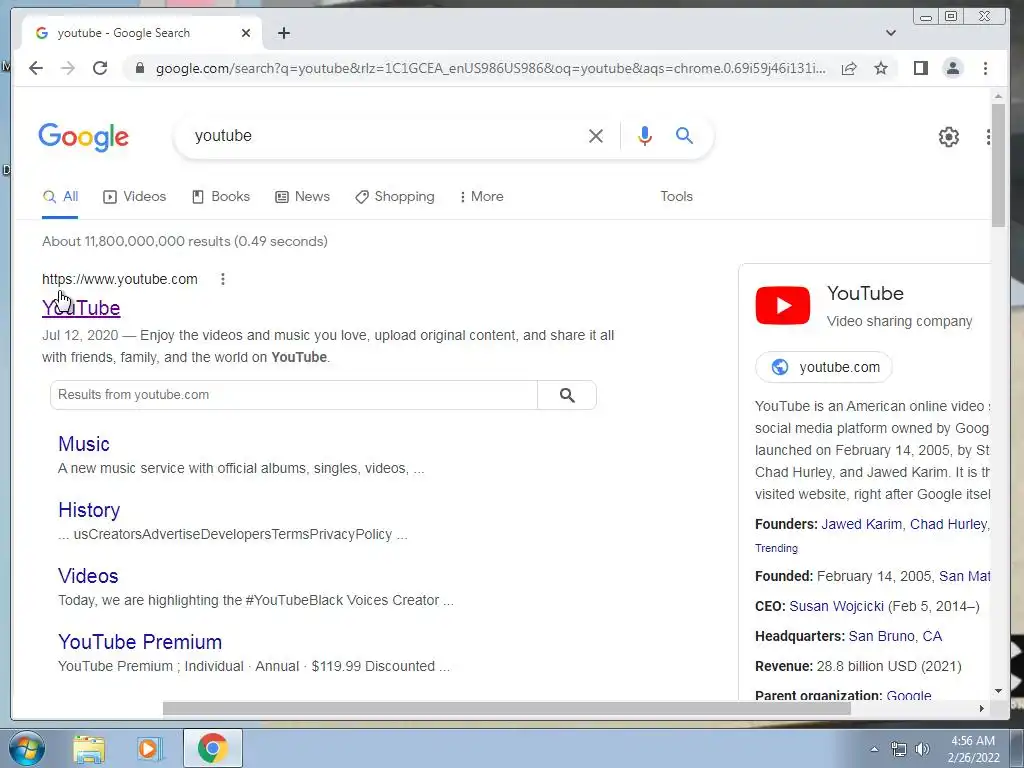
Task: Select the All results tab
Action: click(60, 197)
